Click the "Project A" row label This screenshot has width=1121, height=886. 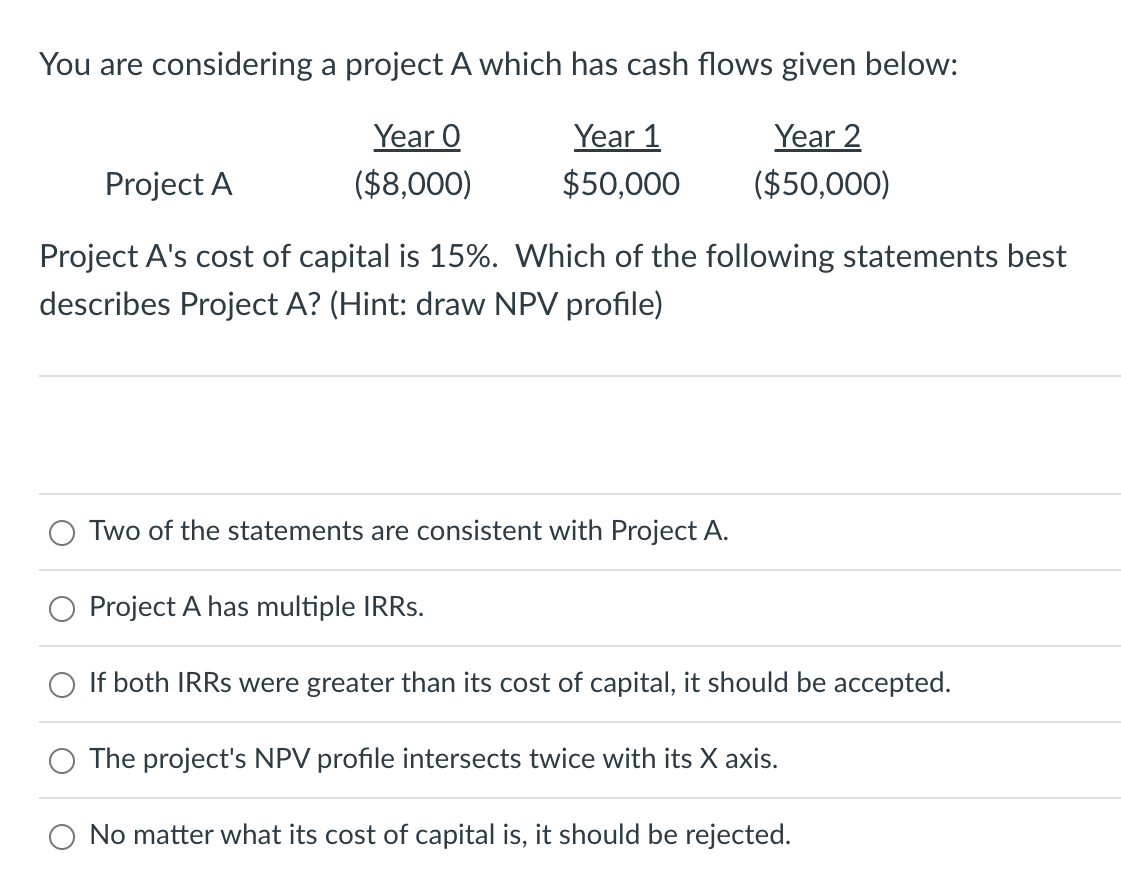click(168, 184)
